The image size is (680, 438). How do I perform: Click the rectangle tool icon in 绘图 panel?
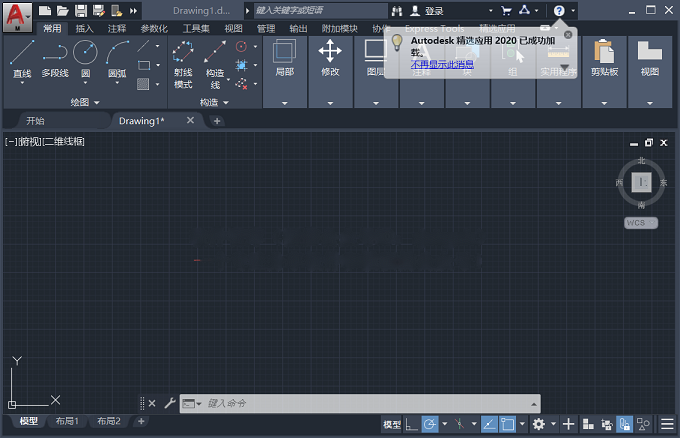click(144, 65)
